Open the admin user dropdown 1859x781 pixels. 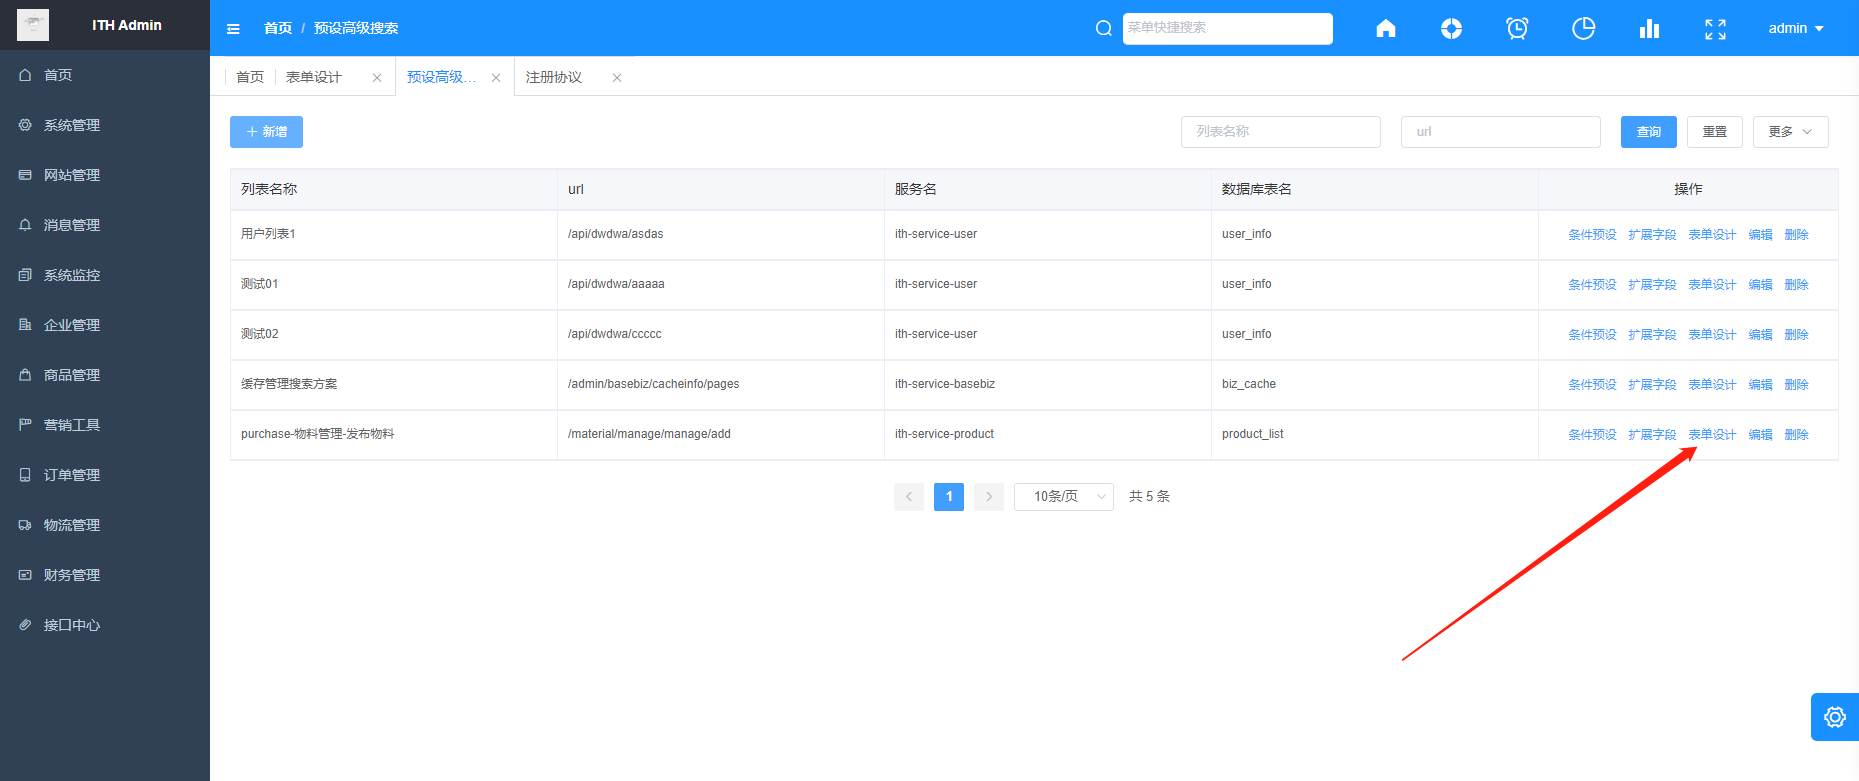pos(1796,28)
